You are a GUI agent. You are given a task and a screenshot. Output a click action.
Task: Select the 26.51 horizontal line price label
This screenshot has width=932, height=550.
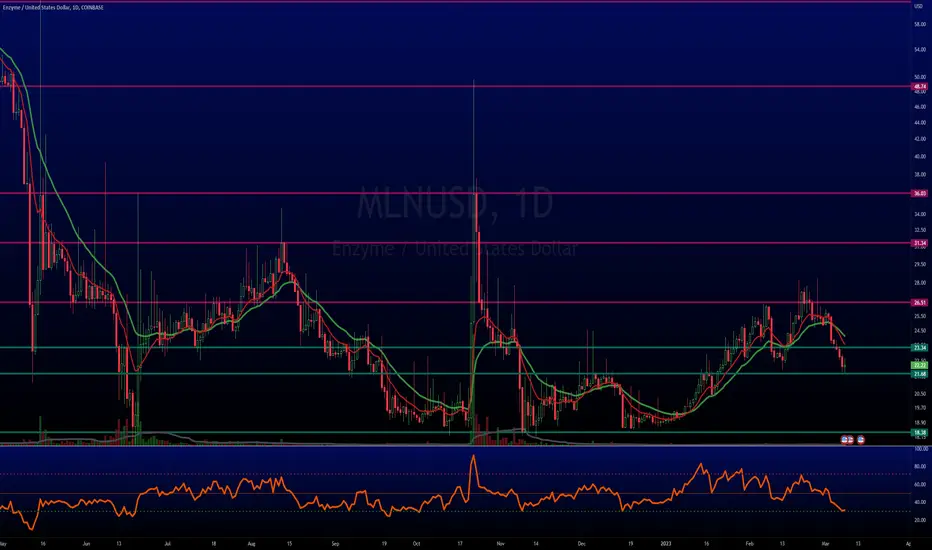pos(920,303)
